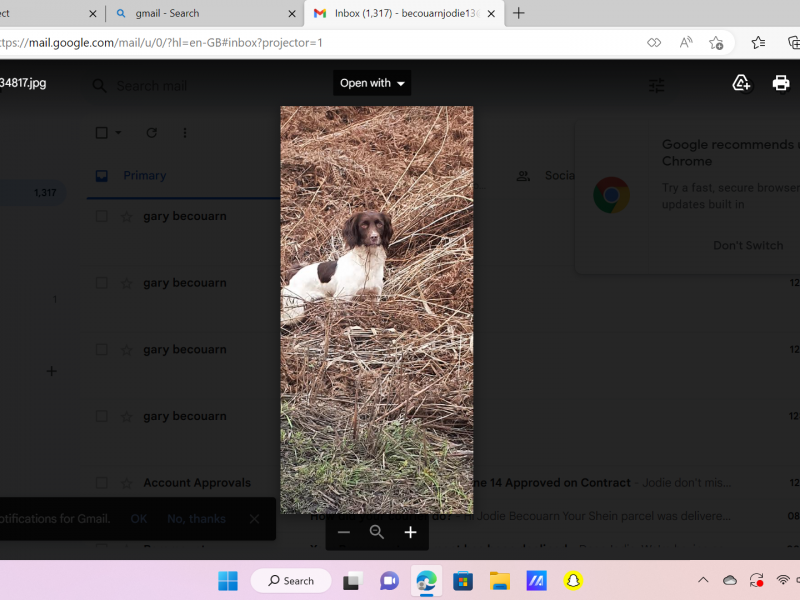Click the dog photo preview
Viewport: 800px width, 600px height.
pyautogui.click(x=377, y=310)
